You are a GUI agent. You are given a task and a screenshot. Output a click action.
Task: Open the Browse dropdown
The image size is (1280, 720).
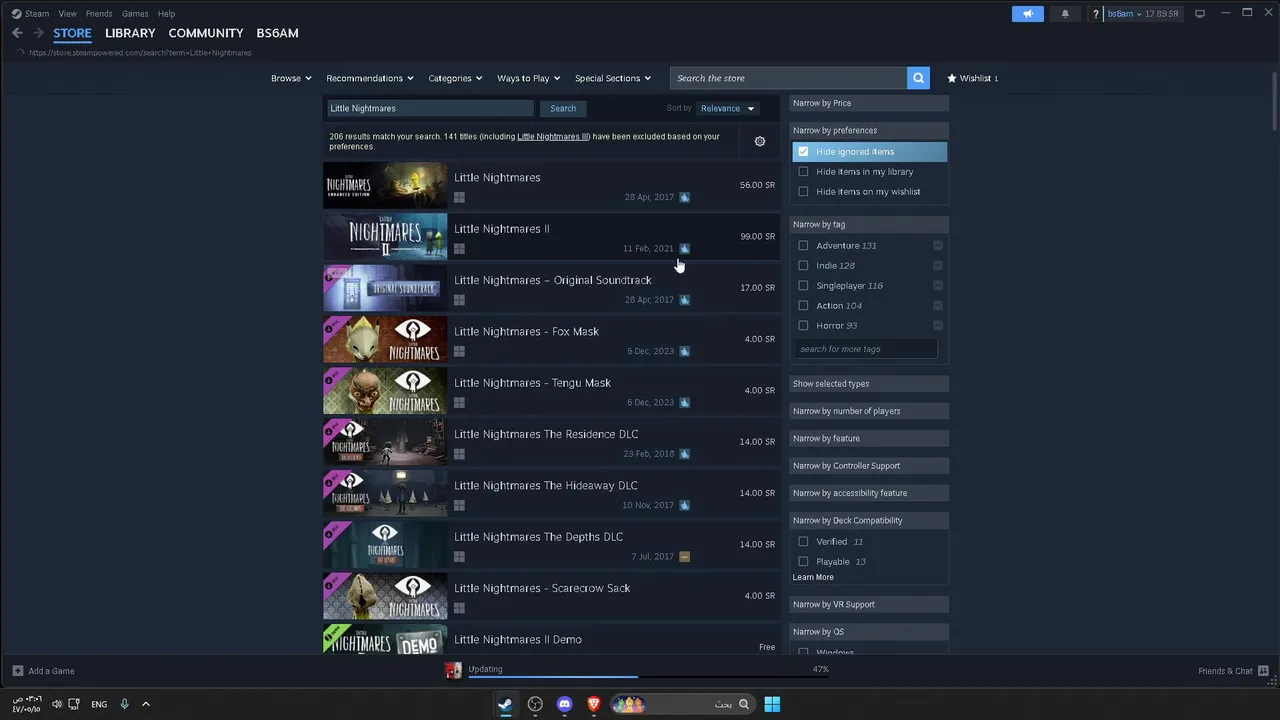291,78
